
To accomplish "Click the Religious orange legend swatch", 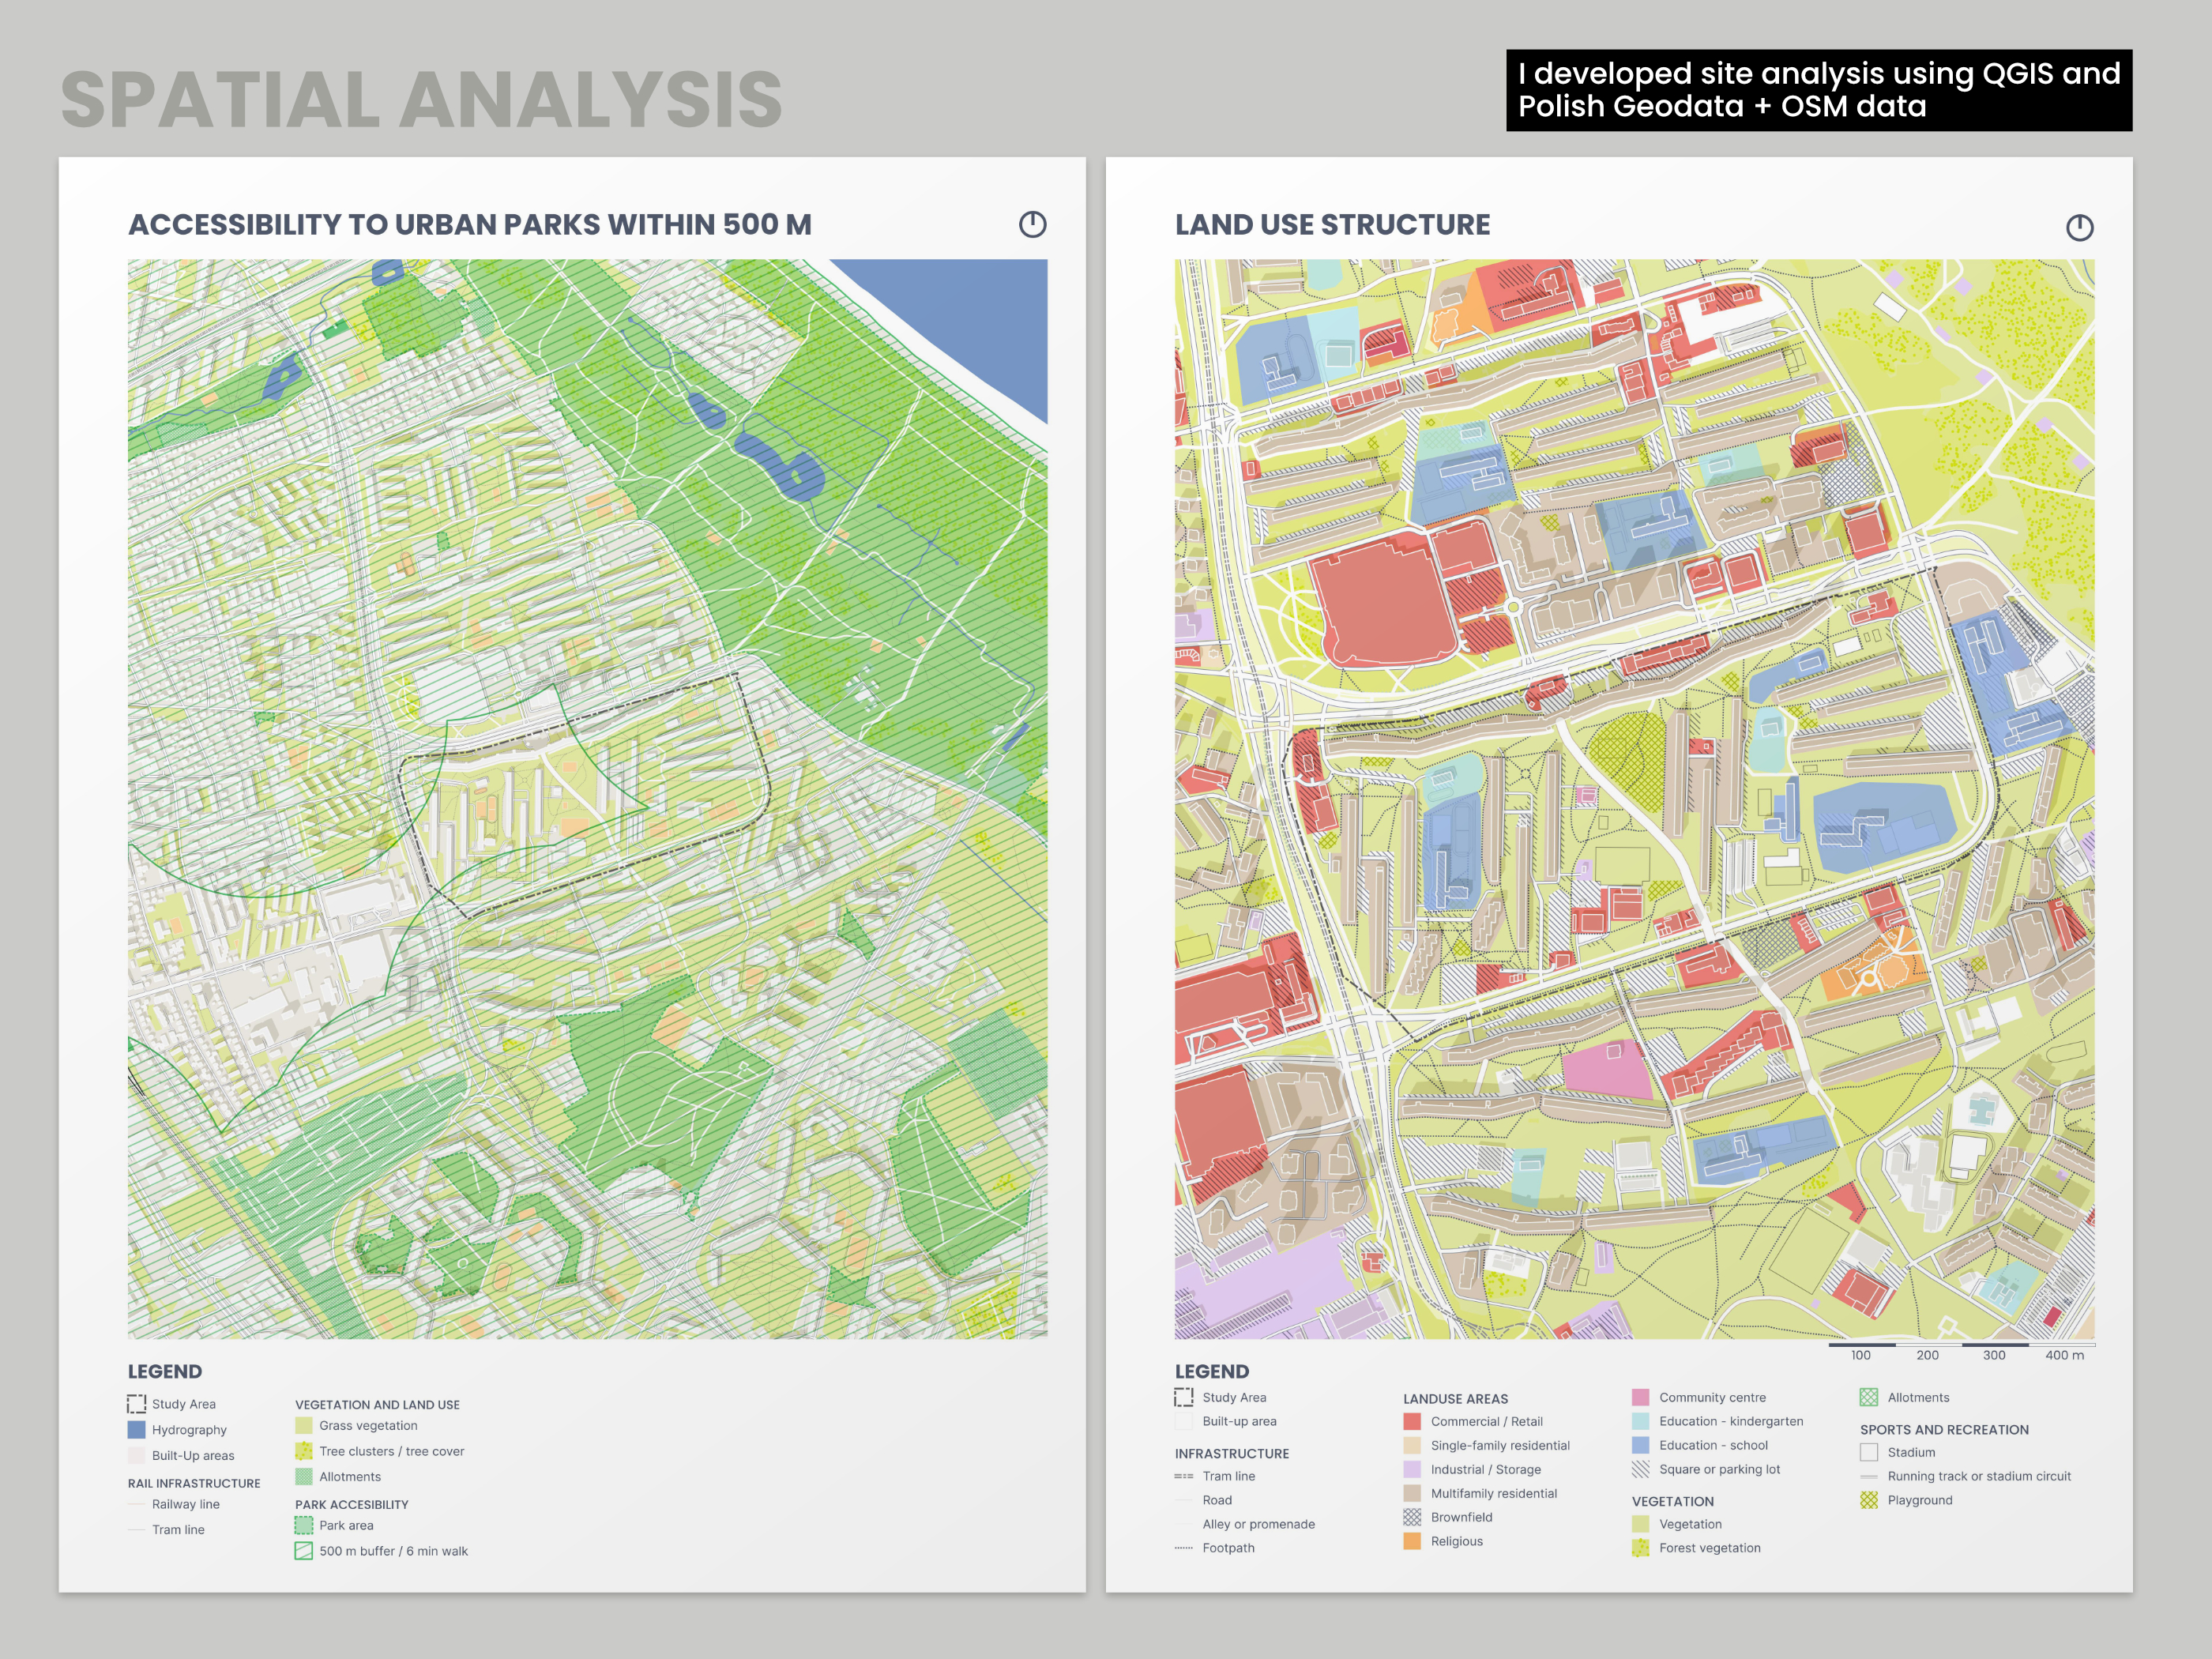I will click(1412, 1541).
